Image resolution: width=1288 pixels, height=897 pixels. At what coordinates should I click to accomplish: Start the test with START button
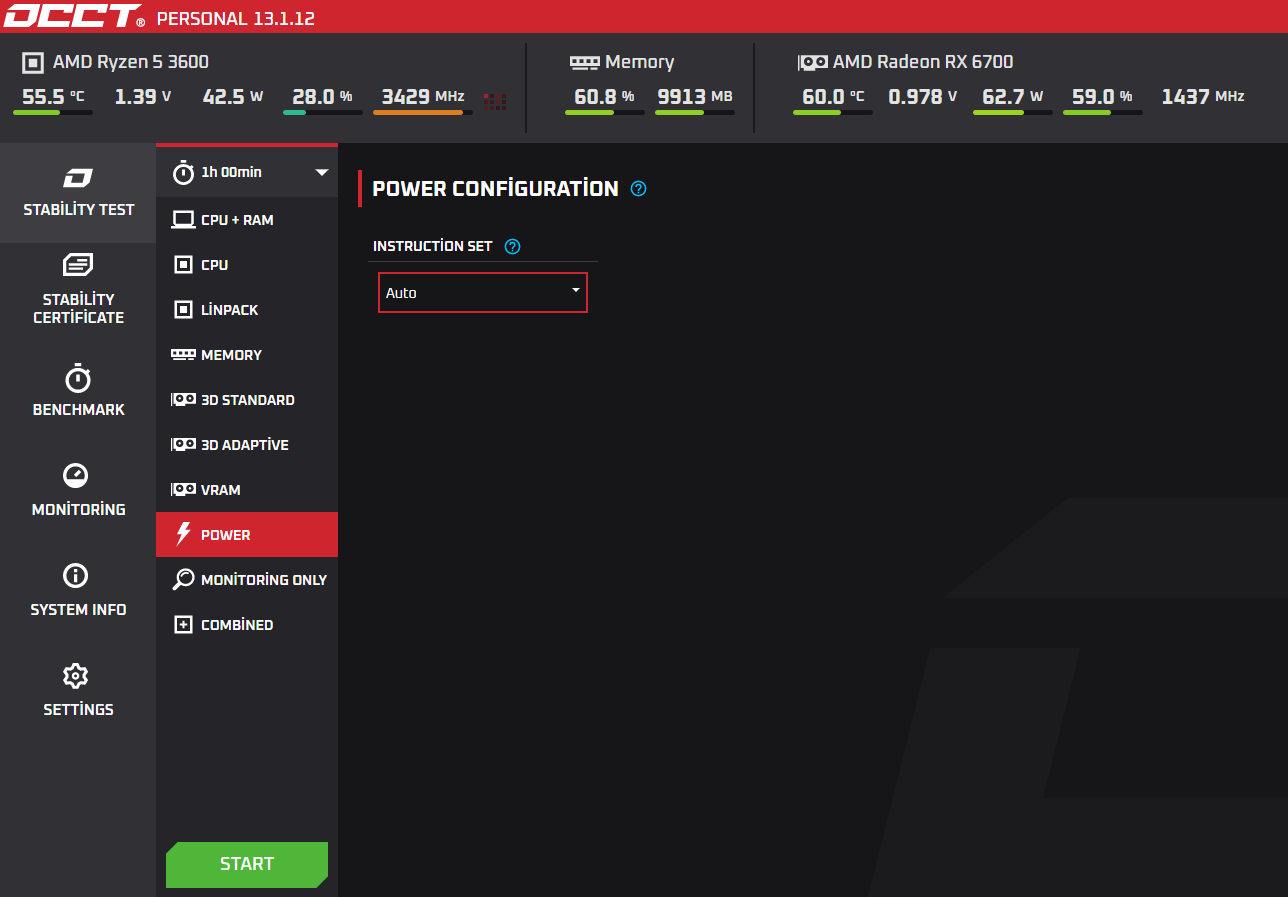pyautogui.click(x=247, y=864)
